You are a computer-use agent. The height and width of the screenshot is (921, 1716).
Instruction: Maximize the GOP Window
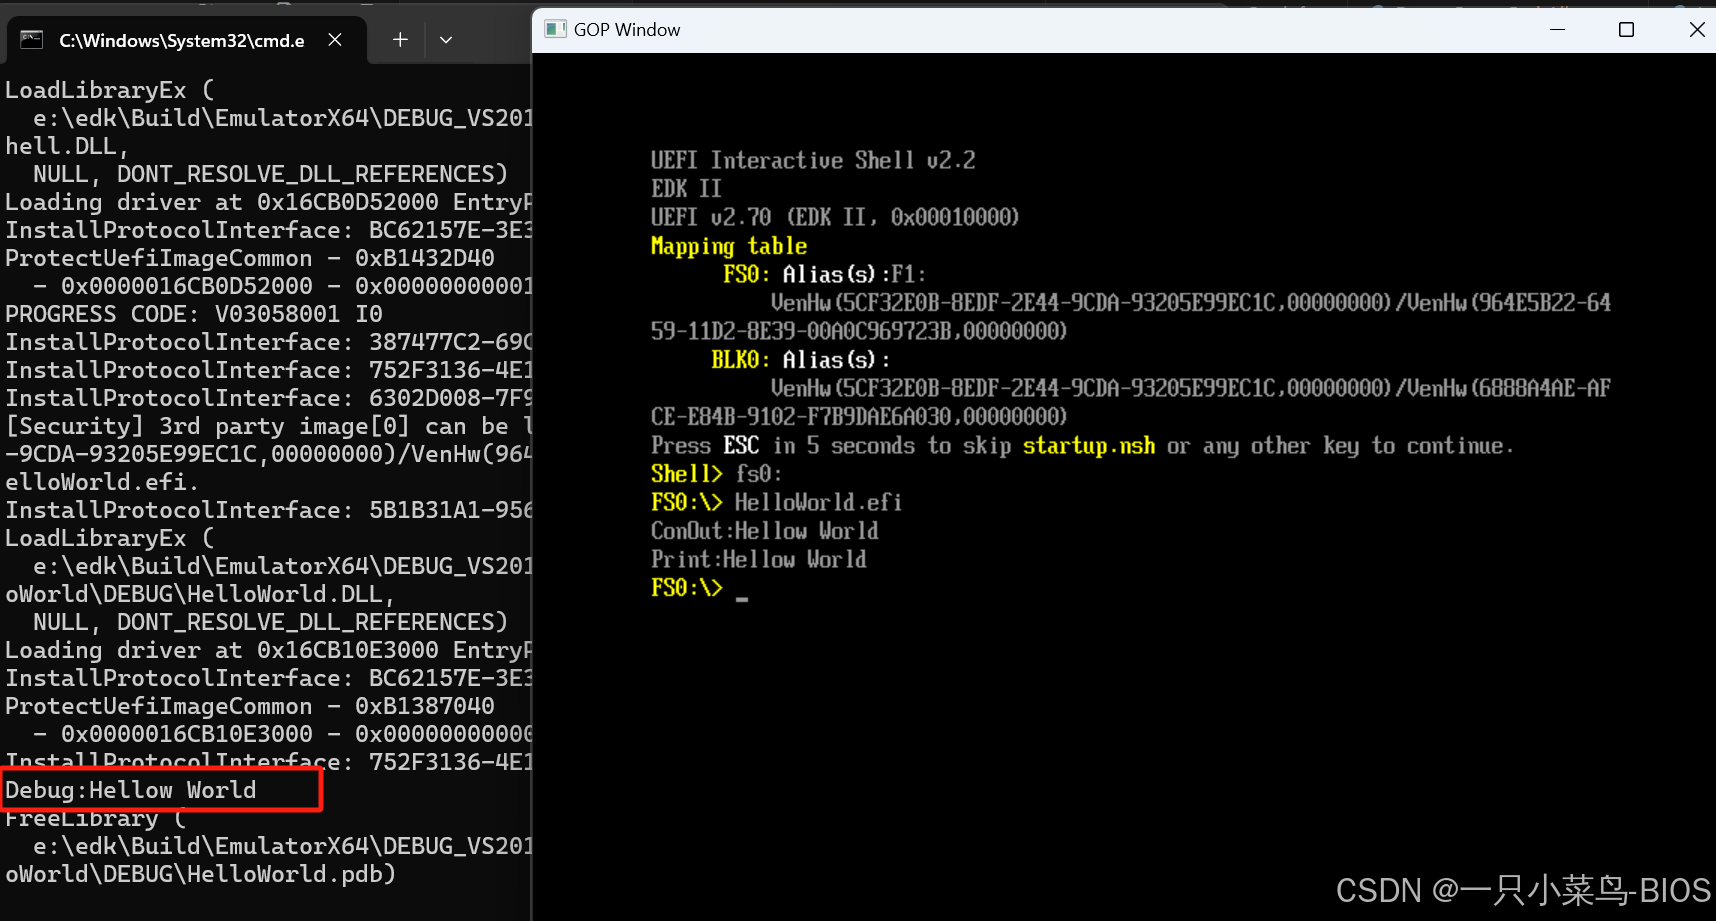pos(1626,29)
